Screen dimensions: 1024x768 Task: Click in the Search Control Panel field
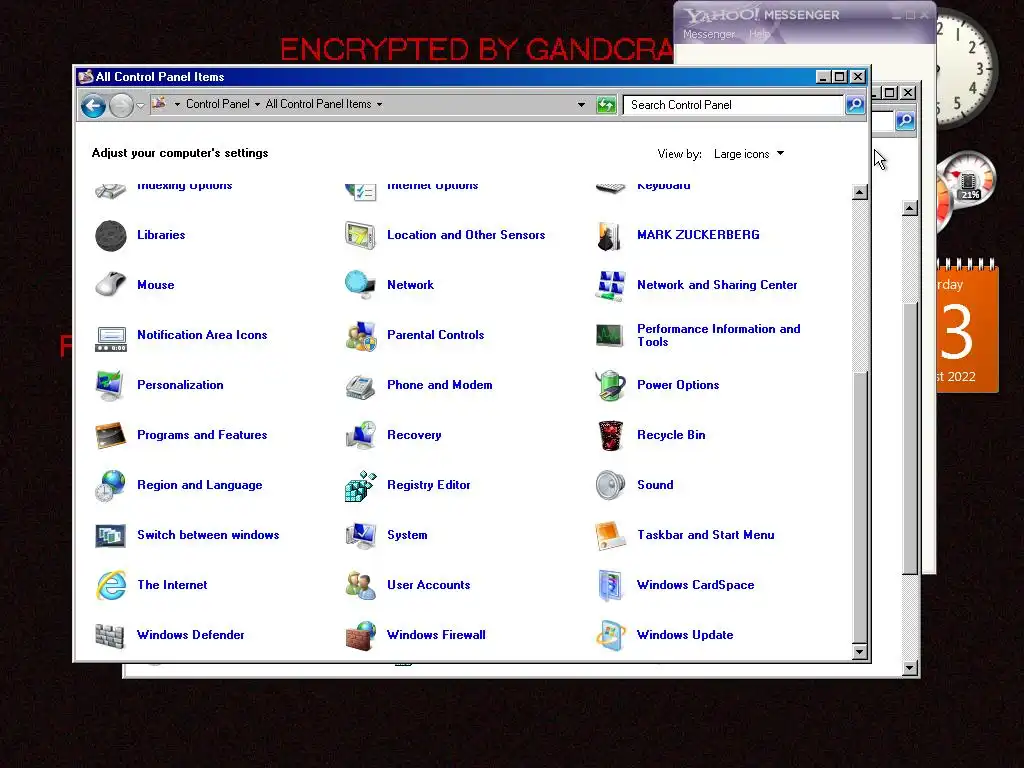tap(733, 105)
